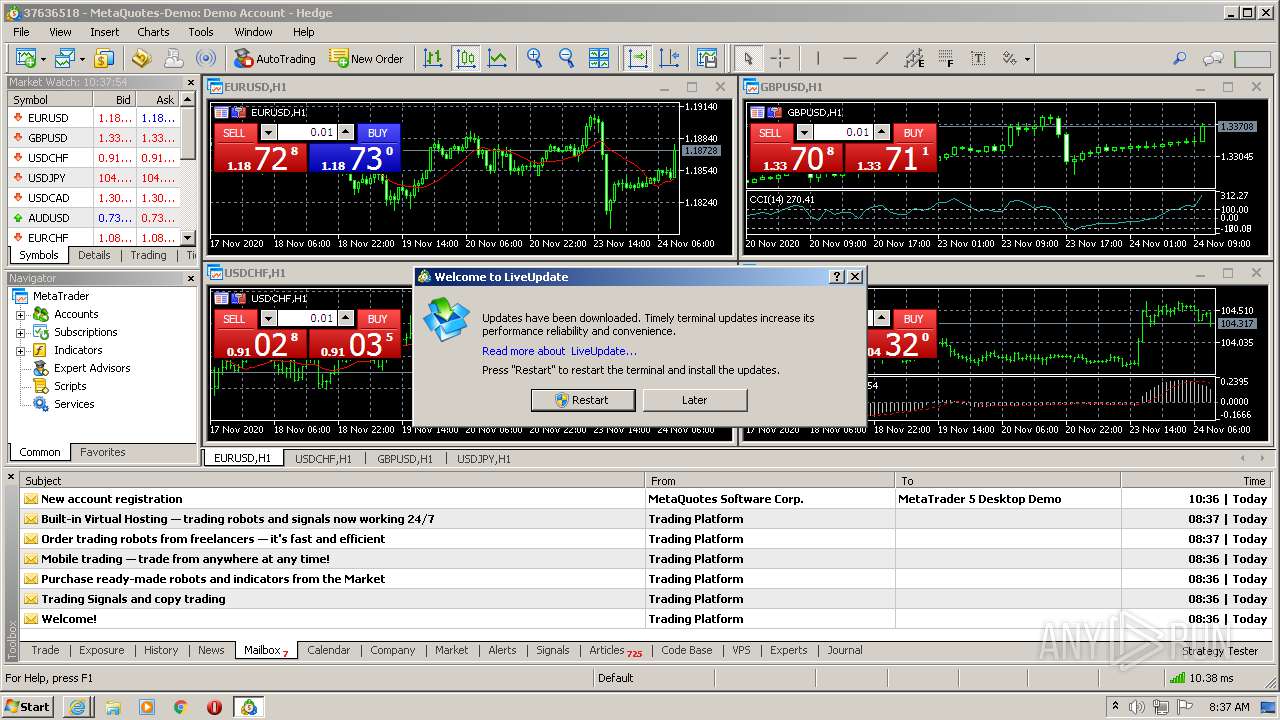Expand the Accounts tree node

pos(20,314)
